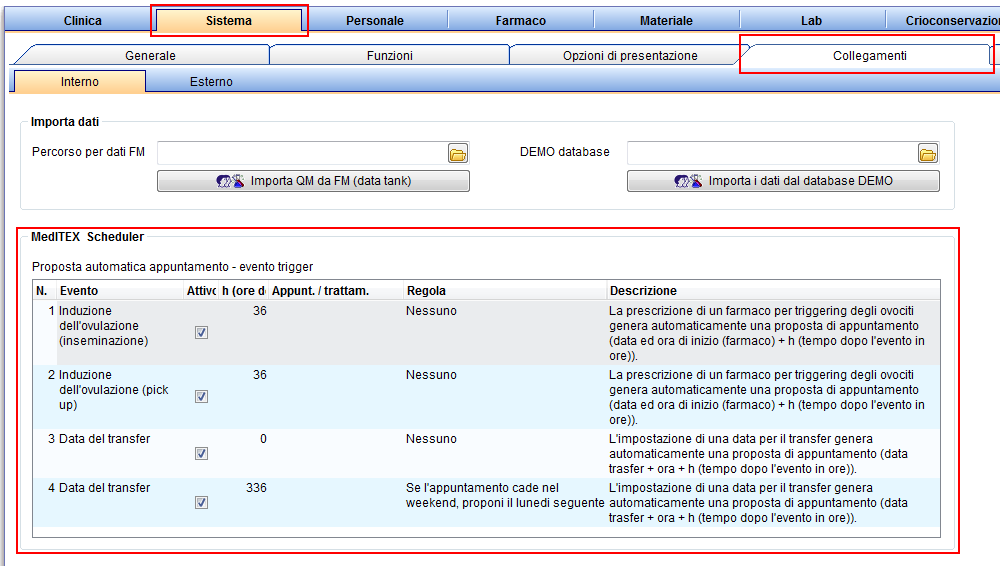The image size is (1000, 566).
Task: Click Nessuno rule in row 1
Action: tap(431, 311)
